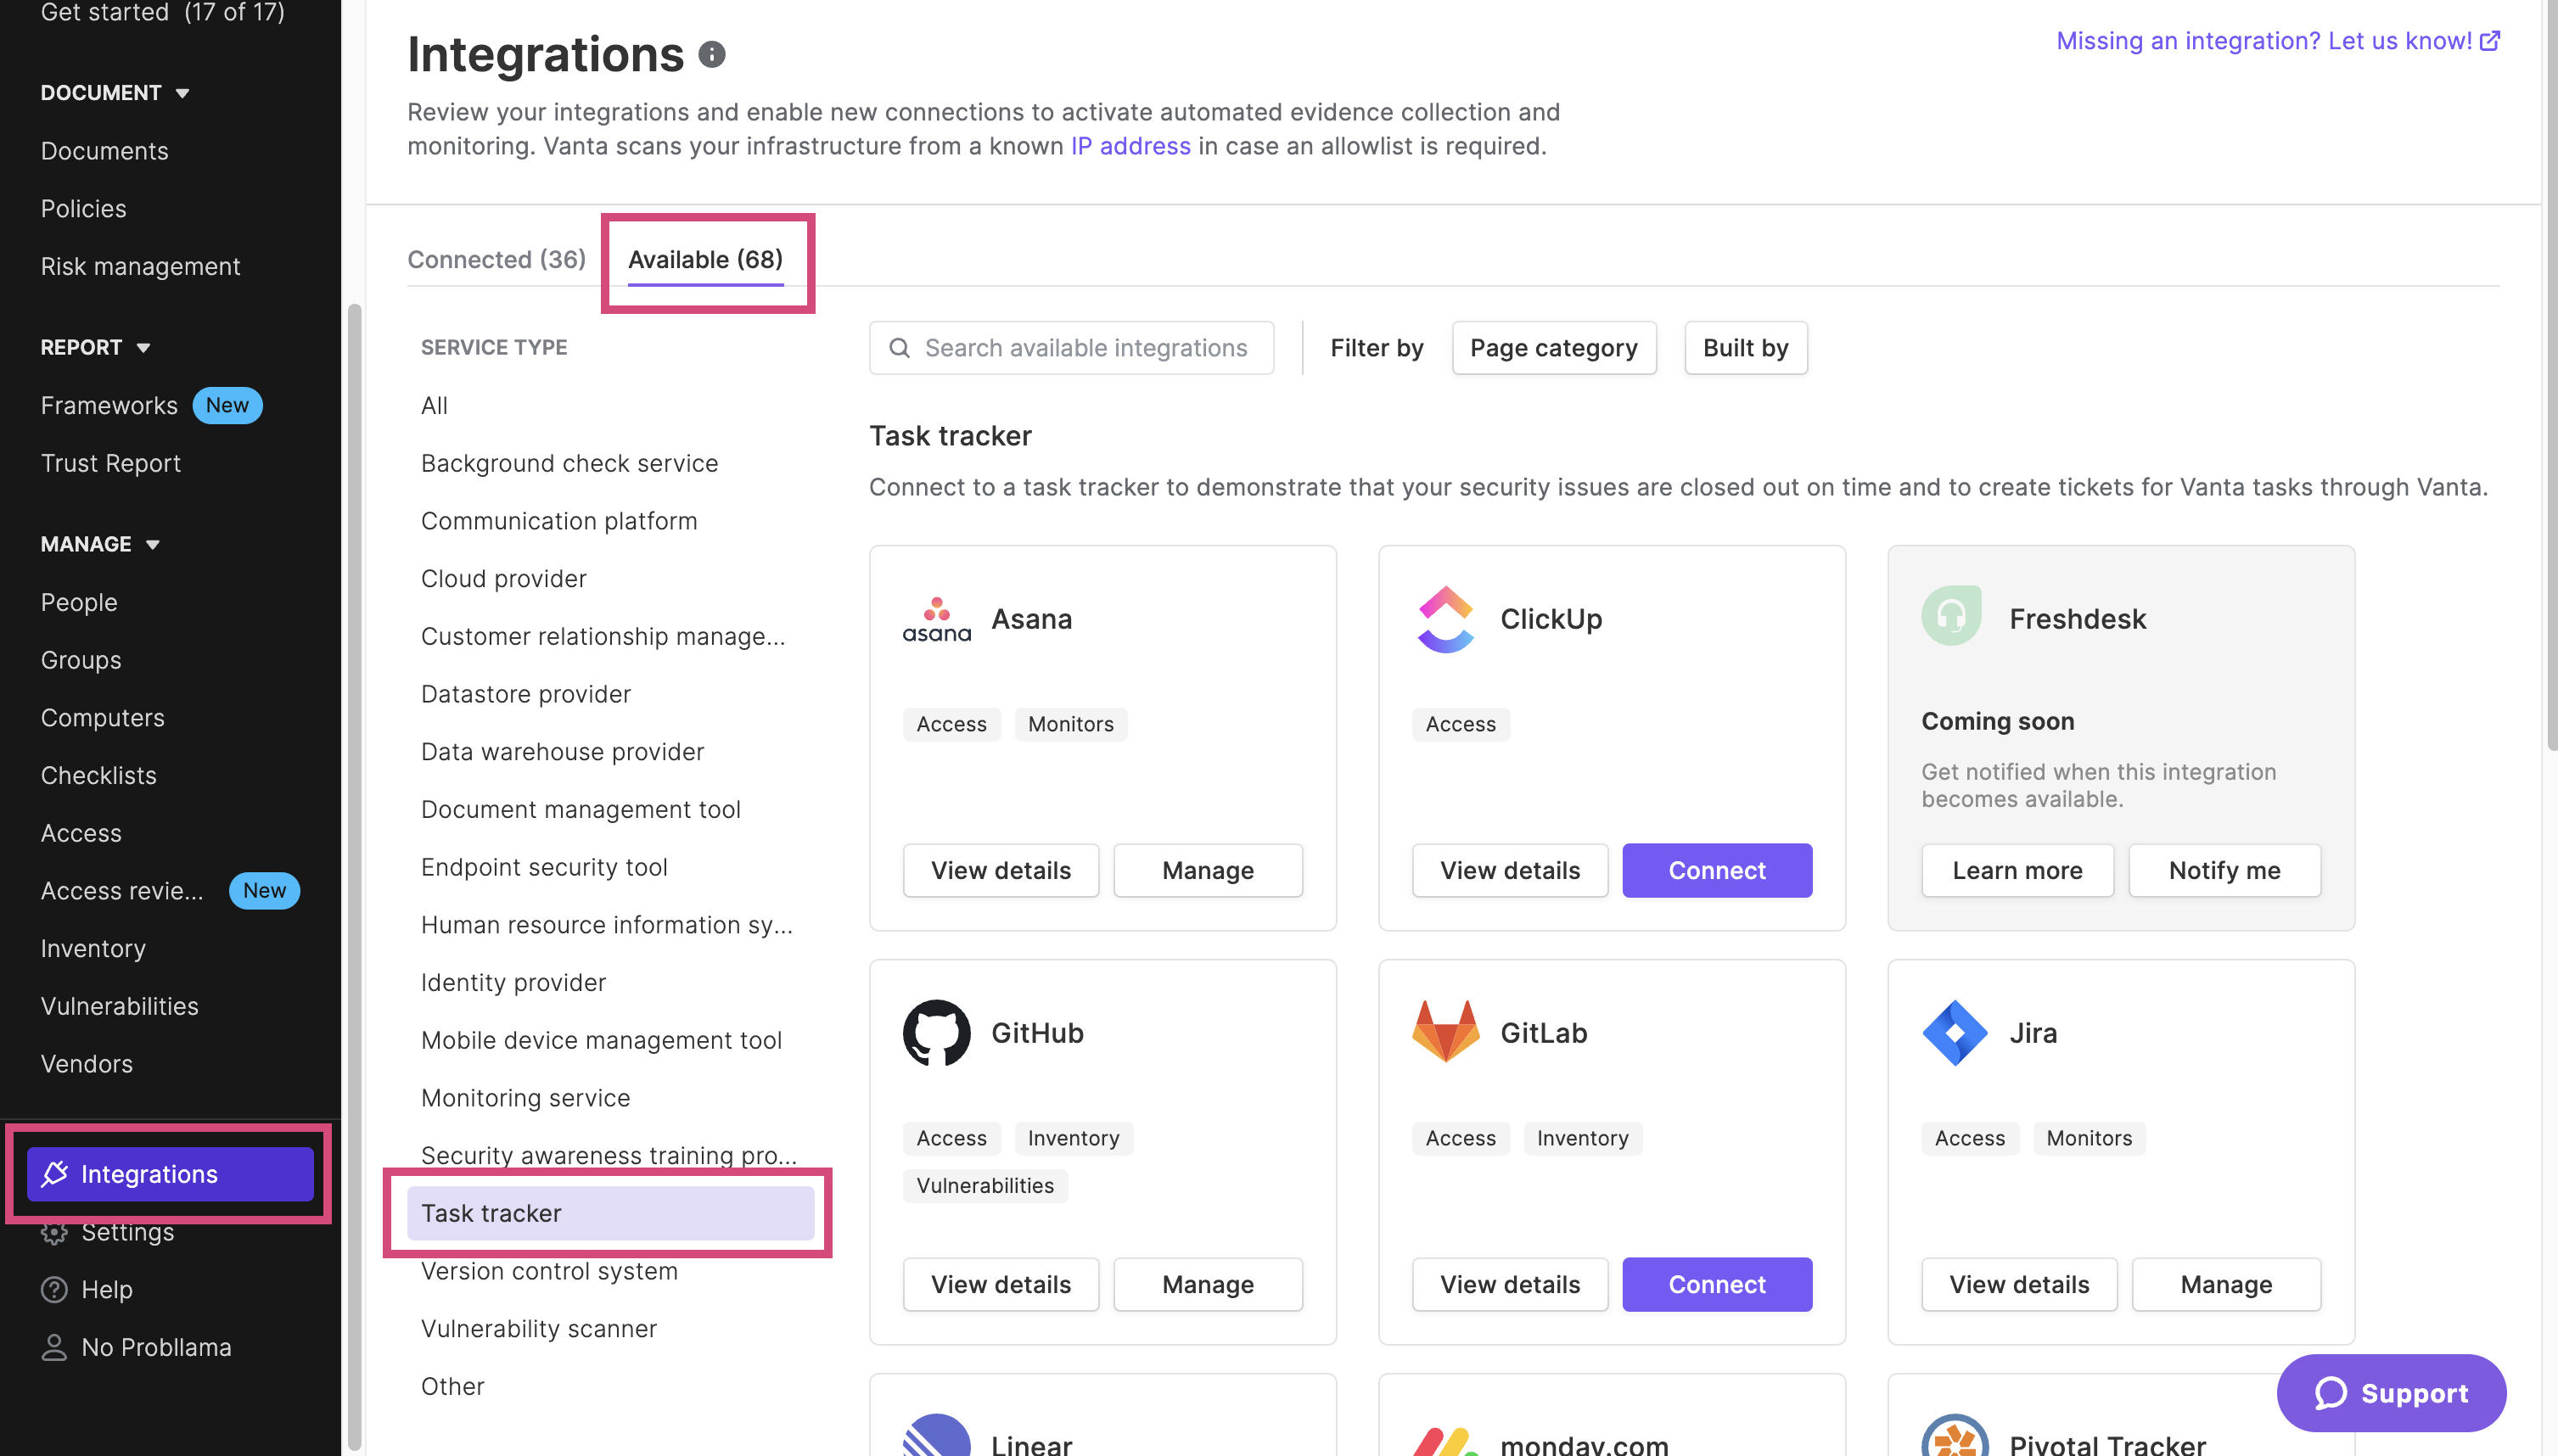Image resolution: width=2558 pixels, height=1456 pixels.
Task: Filter by Cloud provider service type
Action: coord(503,578)
